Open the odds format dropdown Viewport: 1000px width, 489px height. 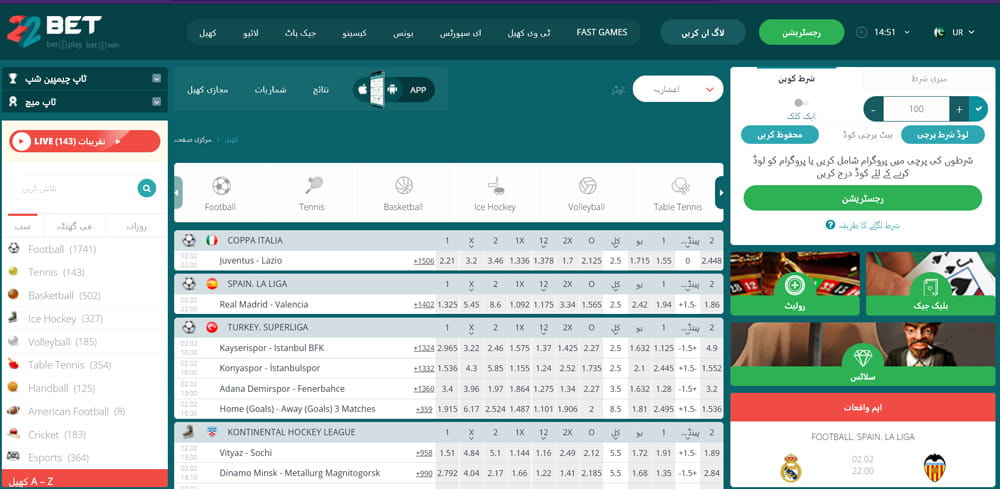[x=678, y=89]
